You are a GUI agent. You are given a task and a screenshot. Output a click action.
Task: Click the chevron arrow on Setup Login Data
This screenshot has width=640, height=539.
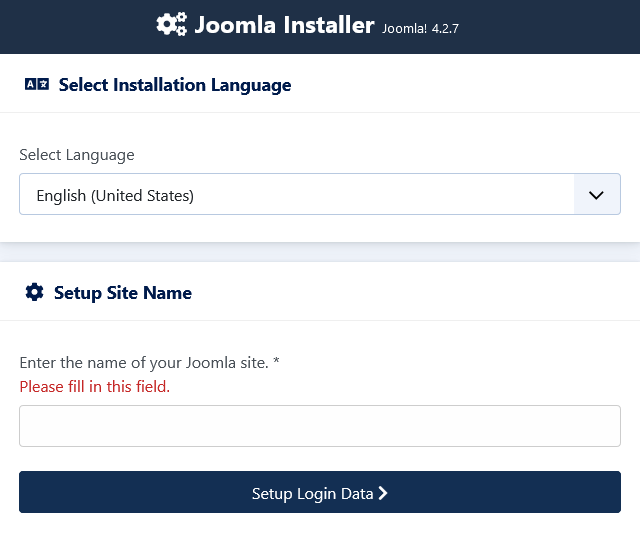[383, 493]
